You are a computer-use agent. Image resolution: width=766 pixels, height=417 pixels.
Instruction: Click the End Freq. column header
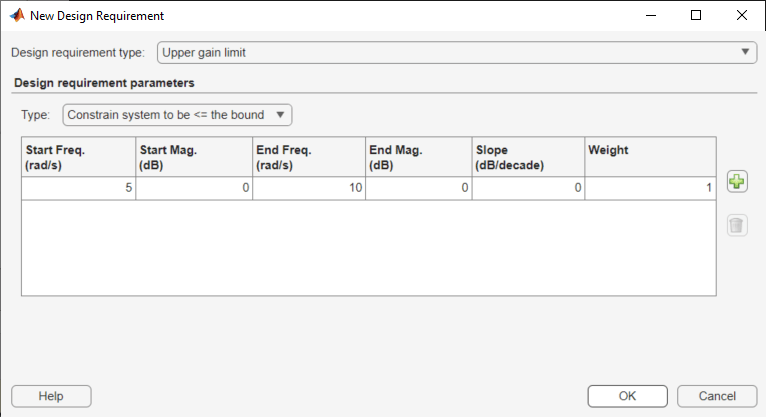click(308, 157)
